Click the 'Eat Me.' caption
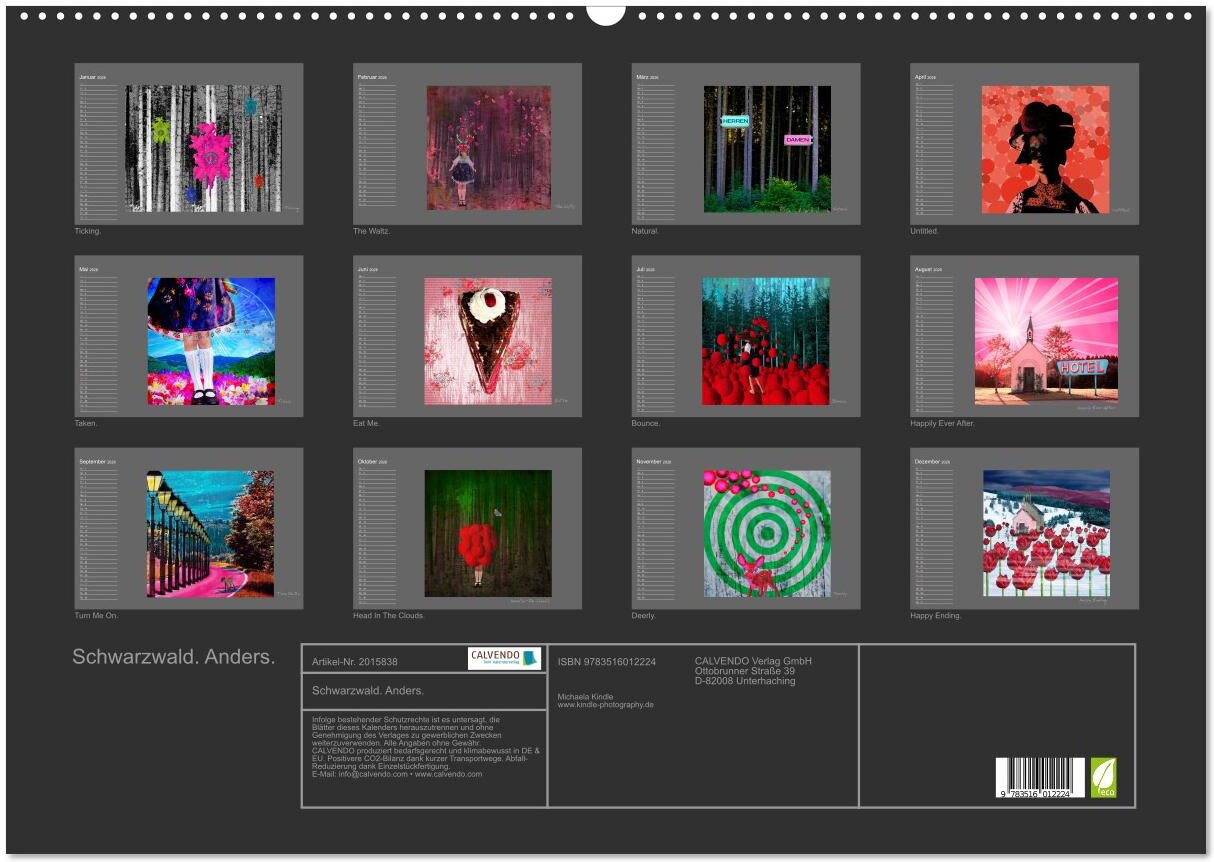 [x=366, y=423]
